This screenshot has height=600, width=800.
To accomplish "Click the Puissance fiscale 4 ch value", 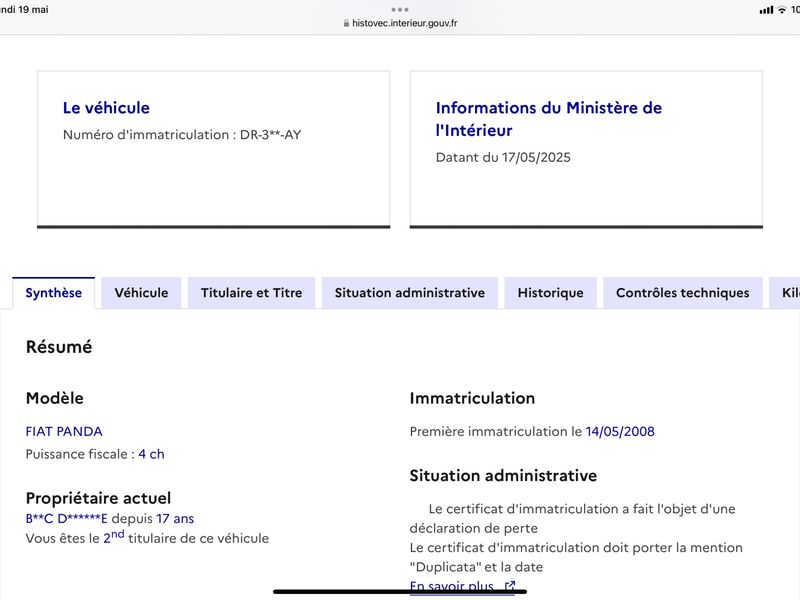I will coord(152,454).
